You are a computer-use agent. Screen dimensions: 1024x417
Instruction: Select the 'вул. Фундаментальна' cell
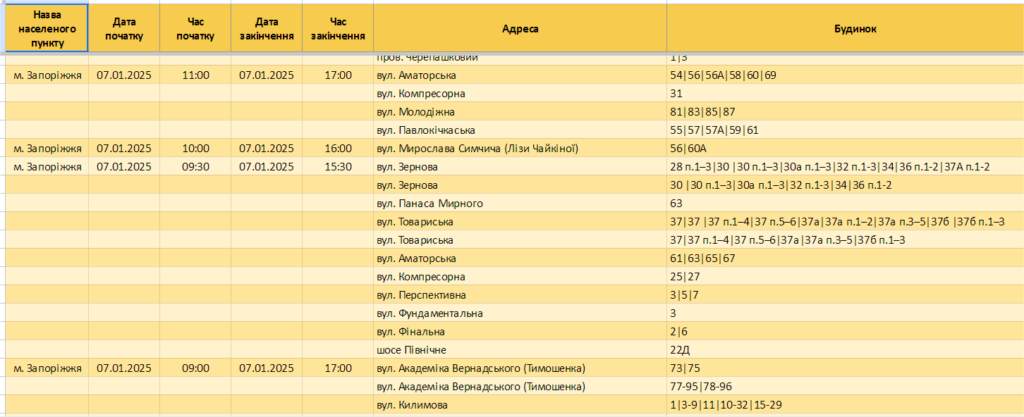pyautogui.click(x=520, y=313)
